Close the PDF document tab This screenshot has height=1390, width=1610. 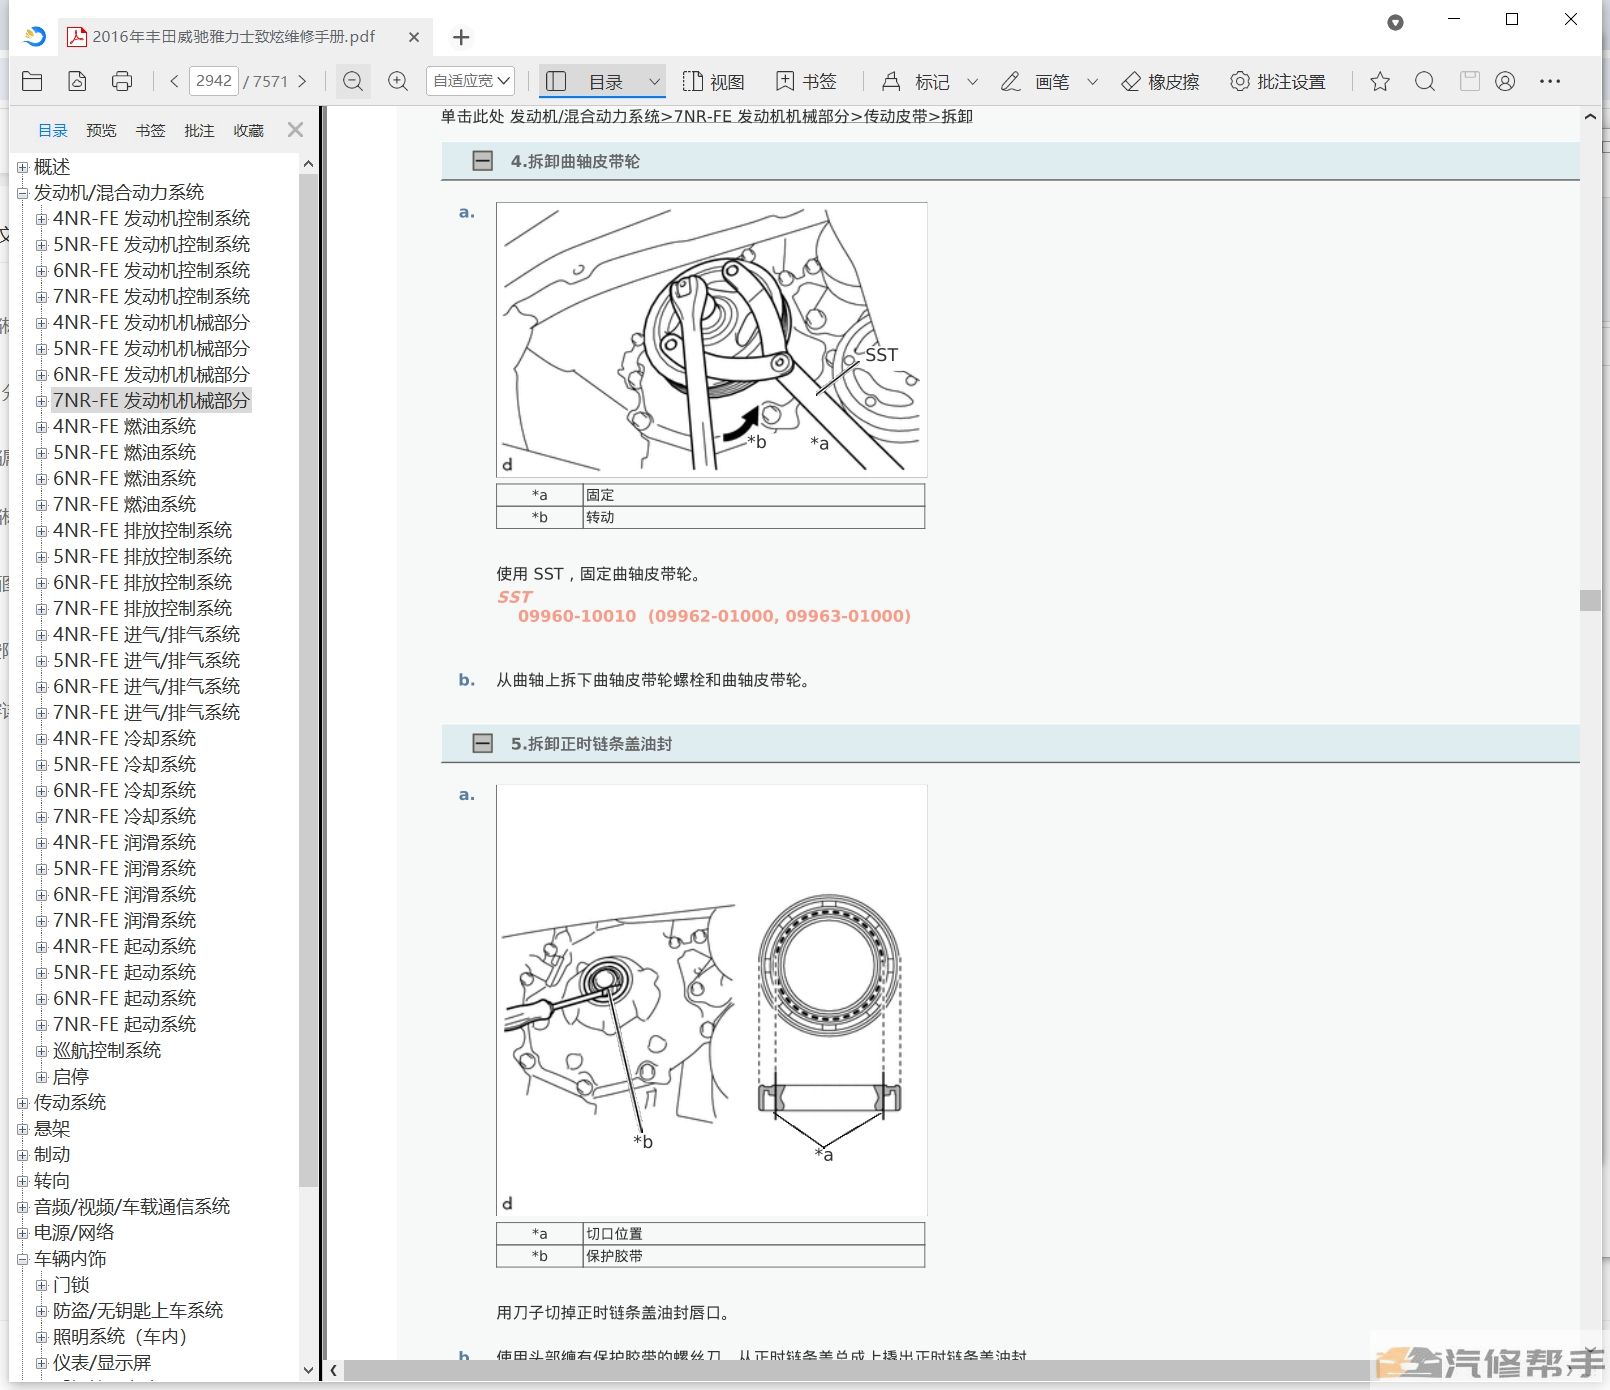pyautogui.click(x=414, y=37)
